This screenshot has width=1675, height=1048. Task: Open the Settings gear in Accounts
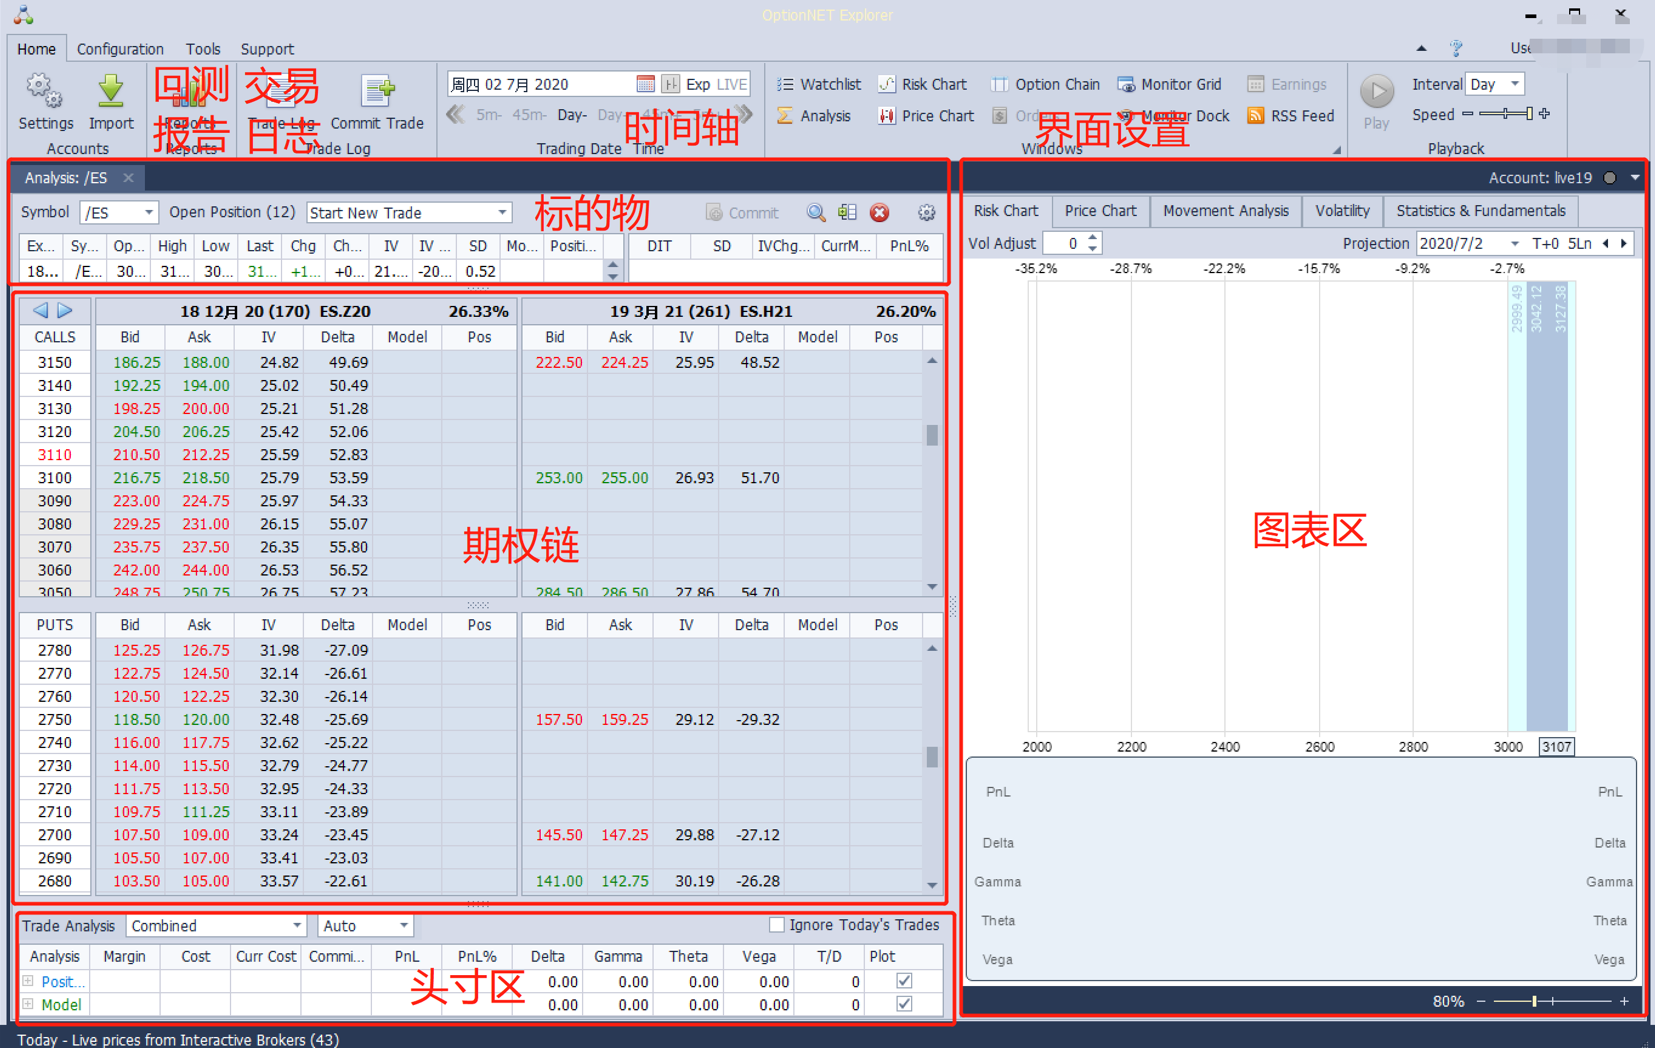[45, 102]
